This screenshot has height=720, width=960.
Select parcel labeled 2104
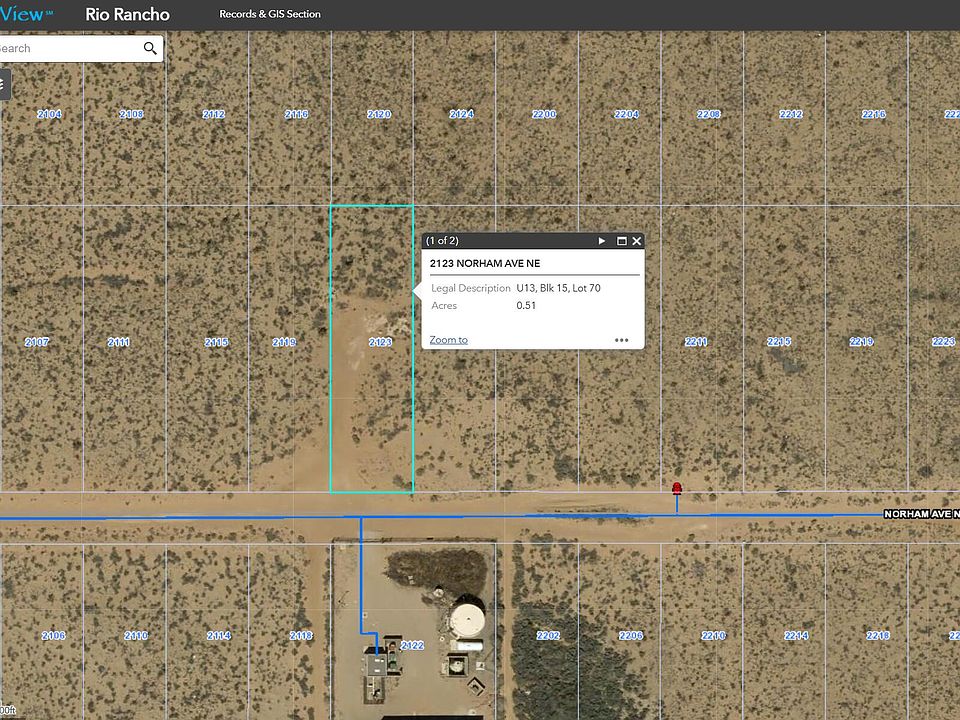(49, 114)
